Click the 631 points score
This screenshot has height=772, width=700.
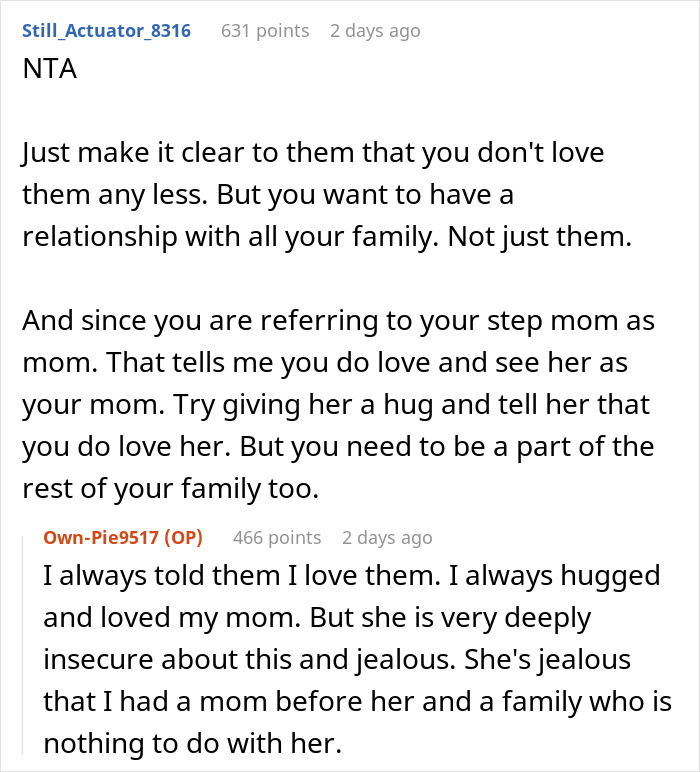tap(265, 31)
